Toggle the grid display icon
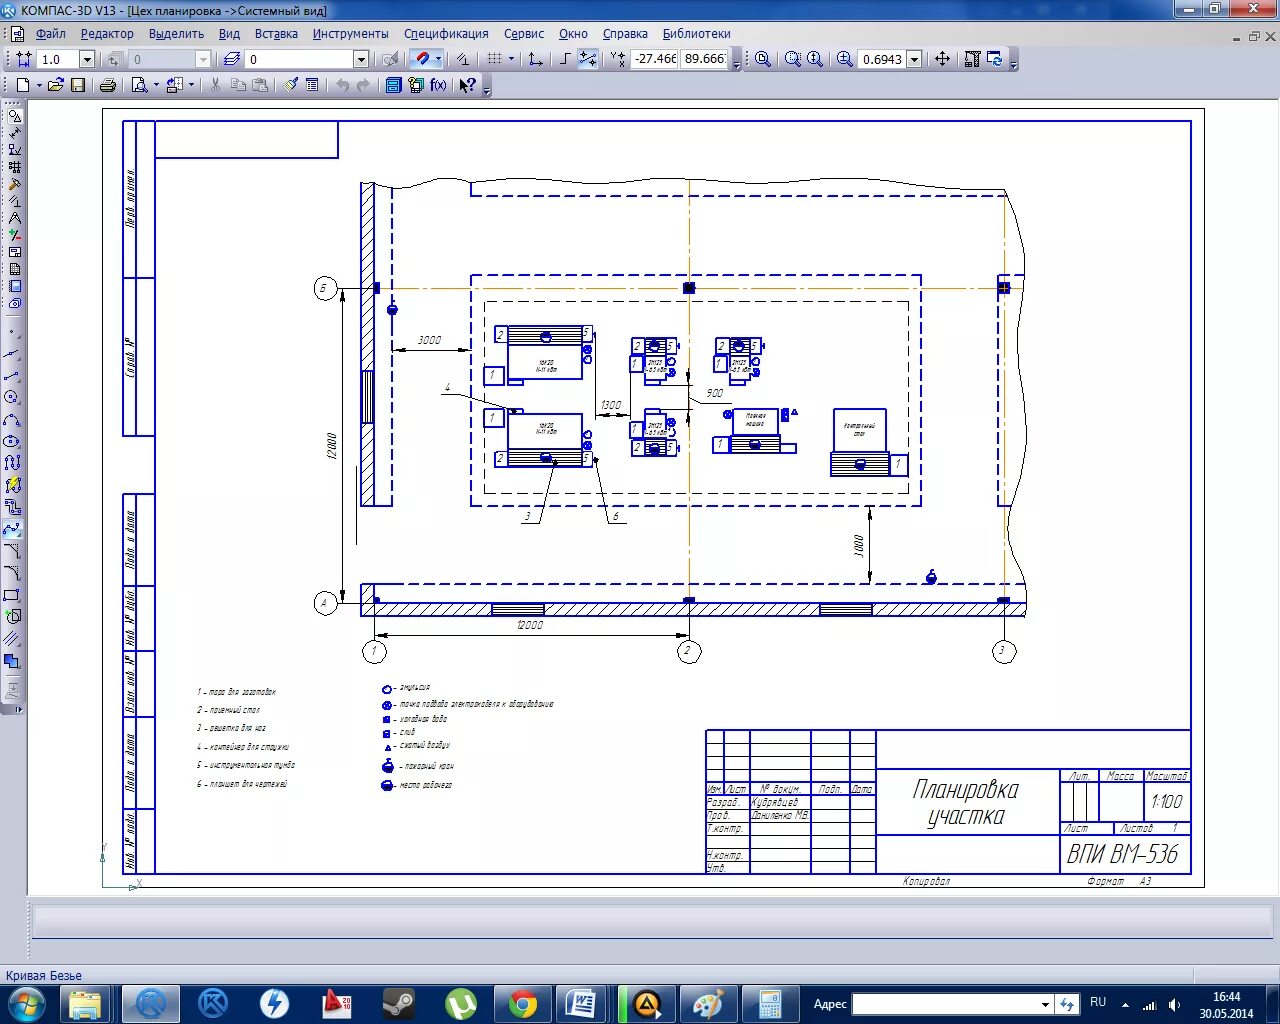The width and height of the screenshot is (1280, 1024). coord(494,59)
